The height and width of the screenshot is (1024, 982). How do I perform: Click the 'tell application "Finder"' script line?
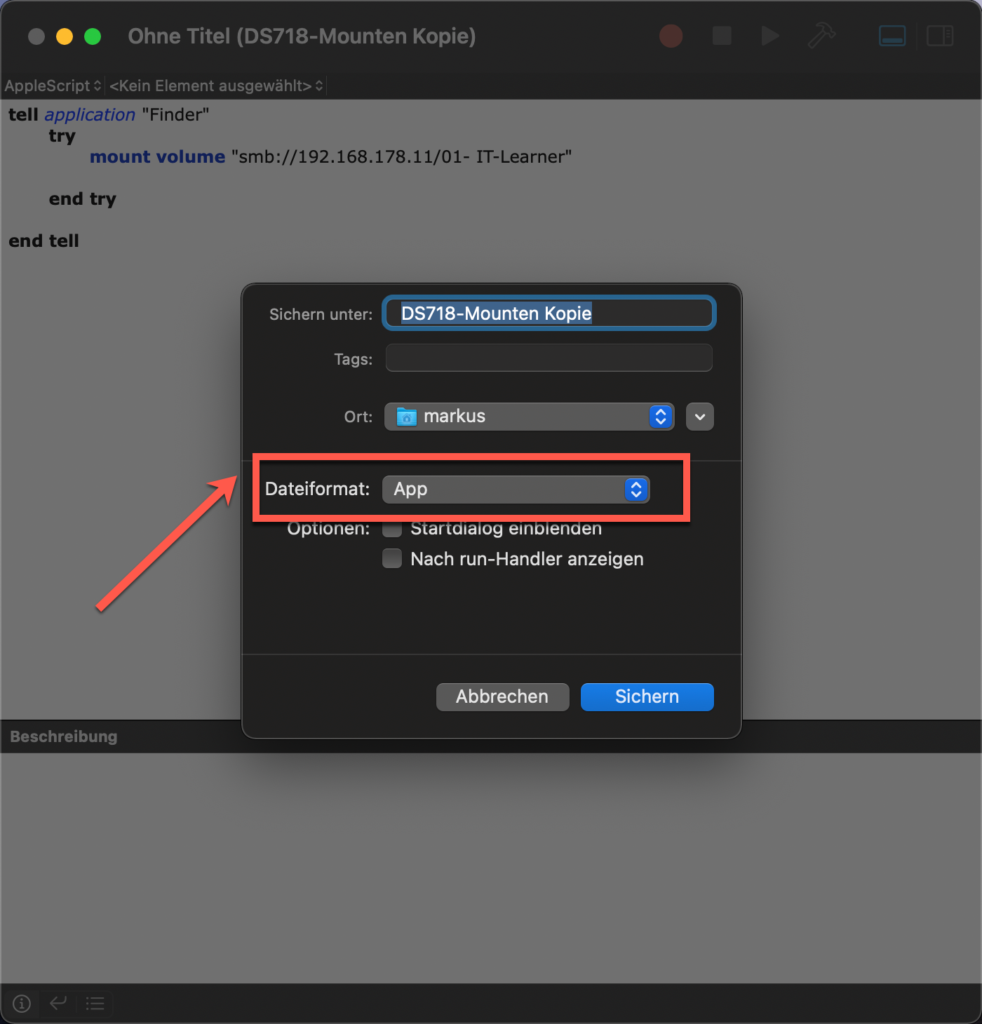pyautogui.click(x=108, y=115)
